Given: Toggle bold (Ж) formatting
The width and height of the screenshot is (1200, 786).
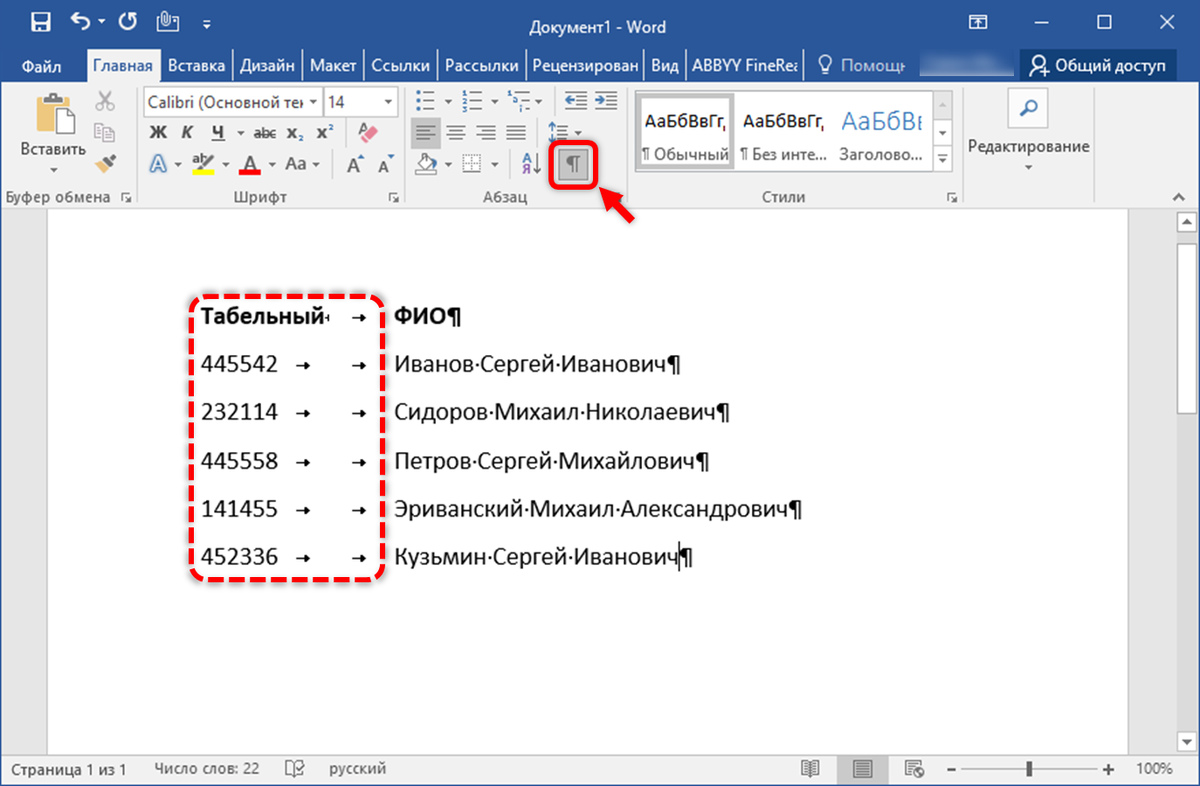Looking at the screenshot, I should point(158,133).
